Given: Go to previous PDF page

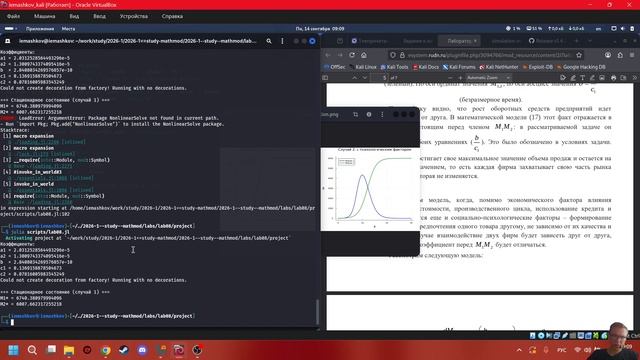Looking at the screenshot, I should [354, 78].
